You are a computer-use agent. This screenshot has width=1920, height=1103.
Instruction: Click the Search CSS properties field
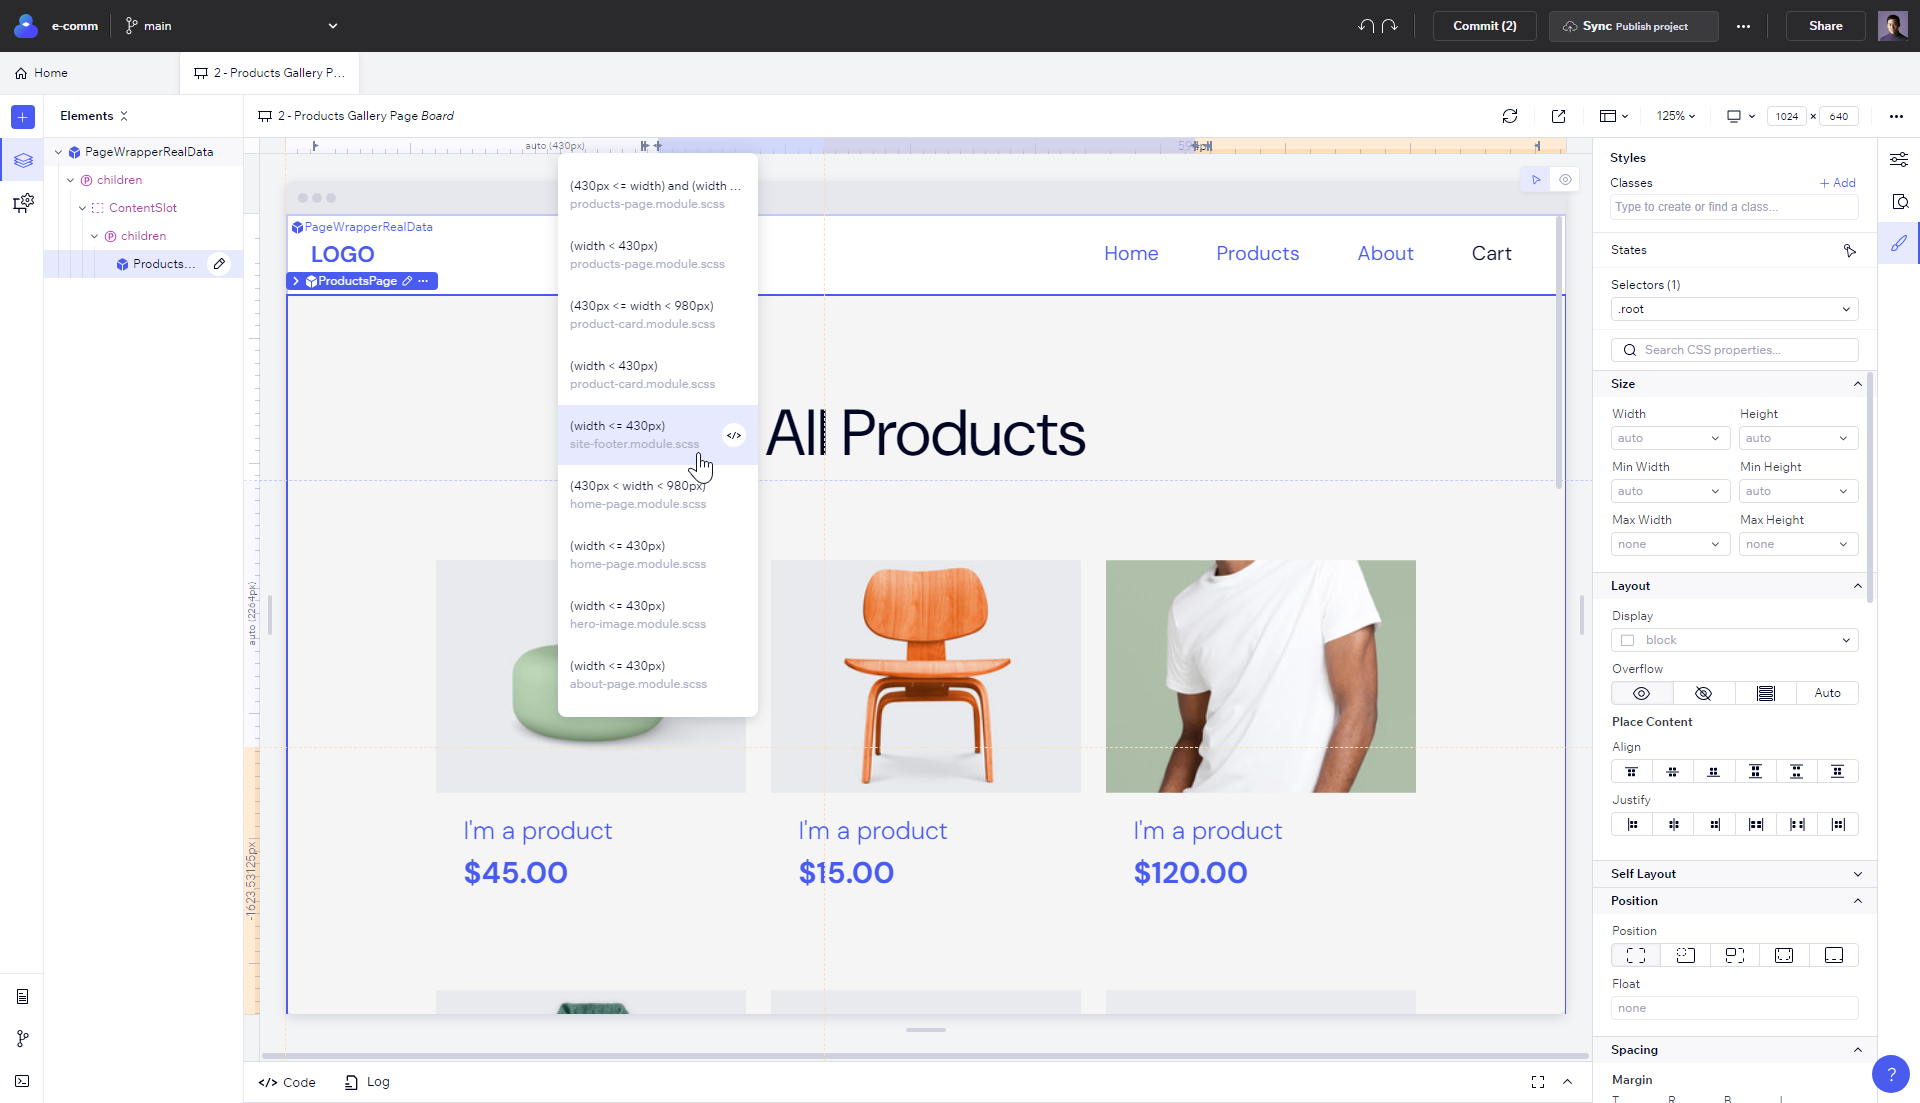point(1734,350)
